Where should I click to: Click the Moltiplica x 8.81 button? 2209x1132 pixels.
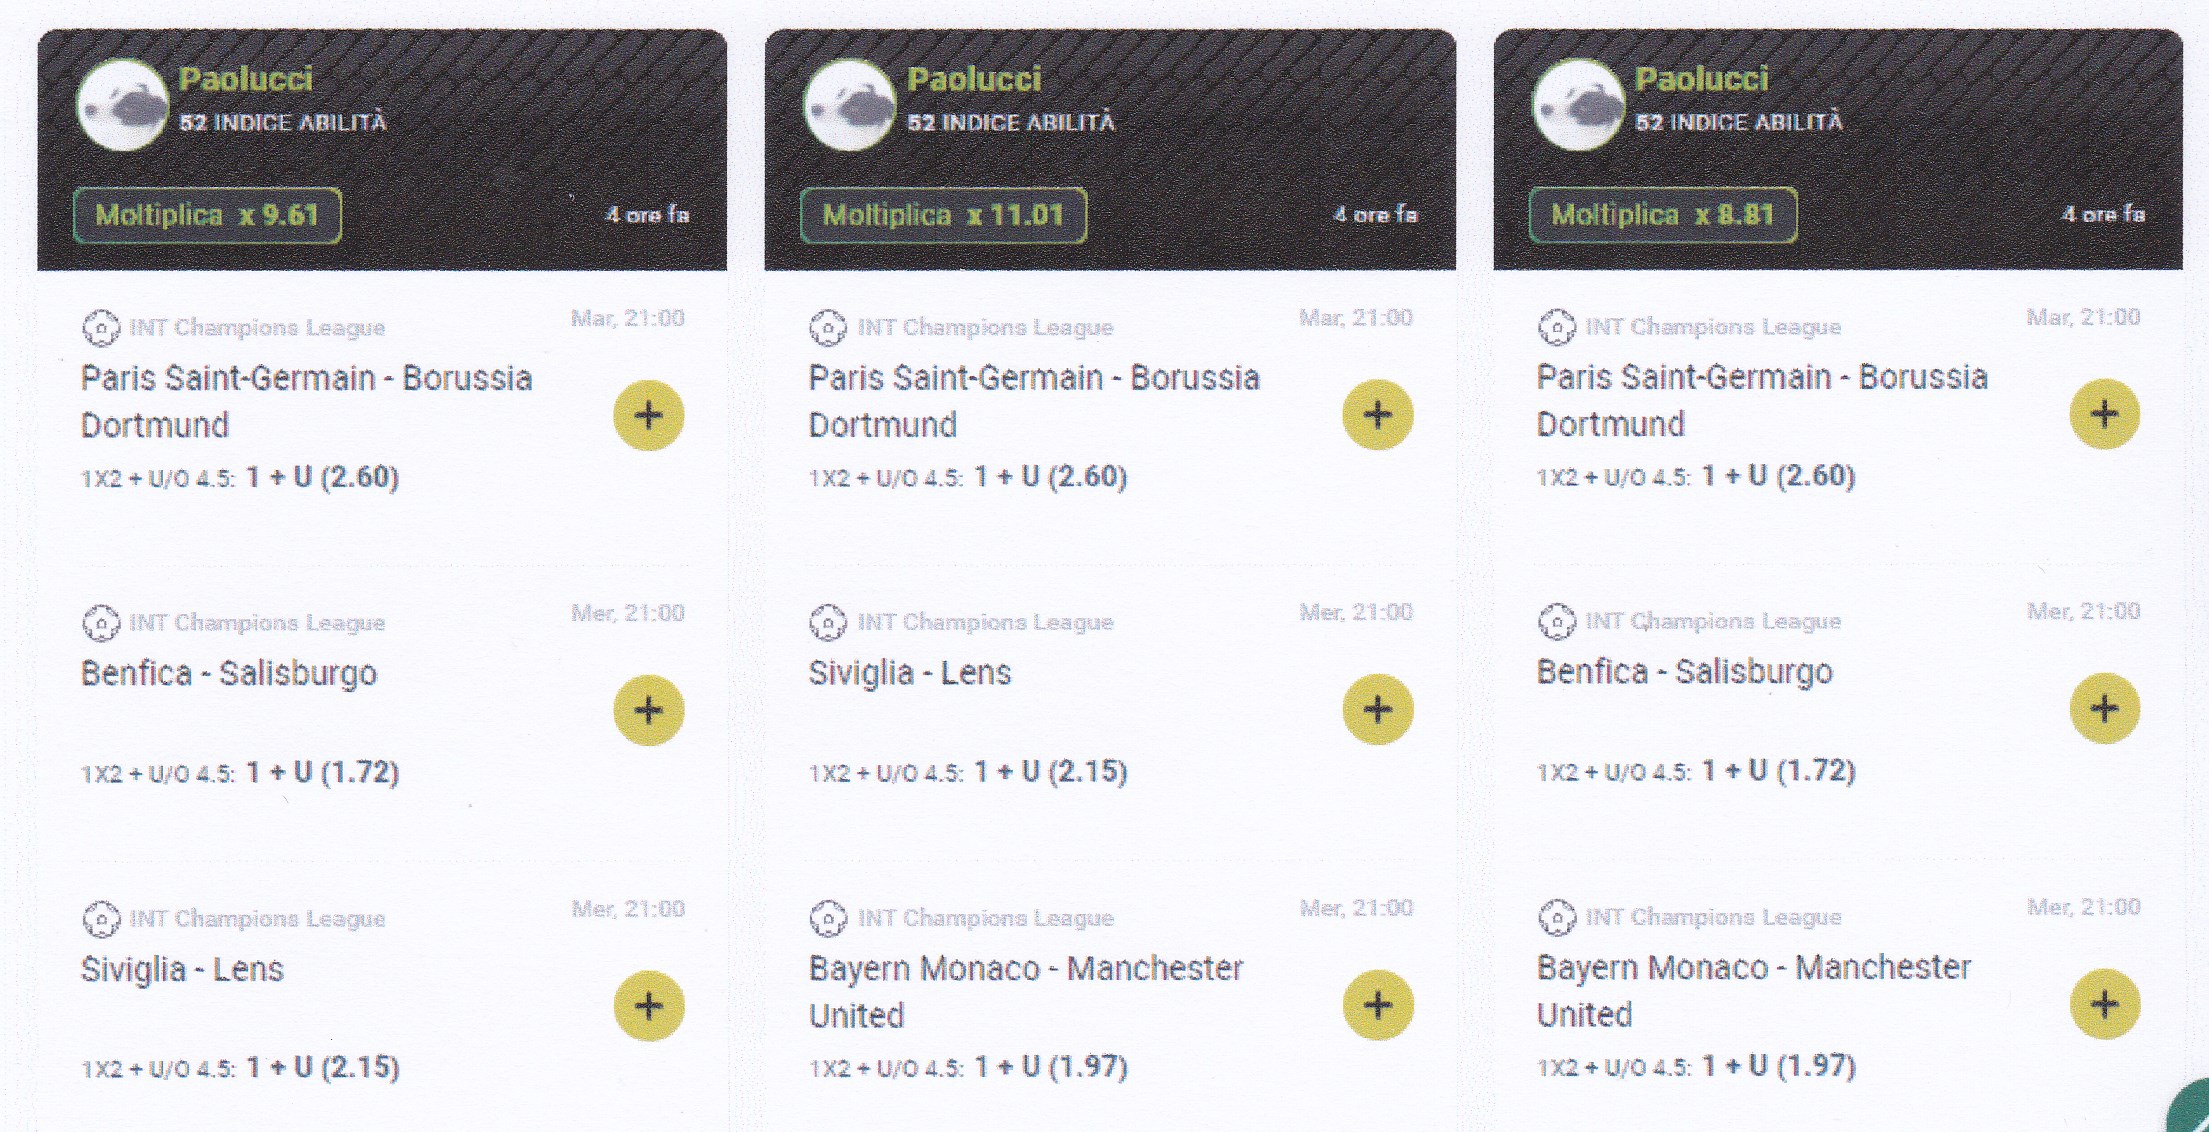[x=1662, y=214]
